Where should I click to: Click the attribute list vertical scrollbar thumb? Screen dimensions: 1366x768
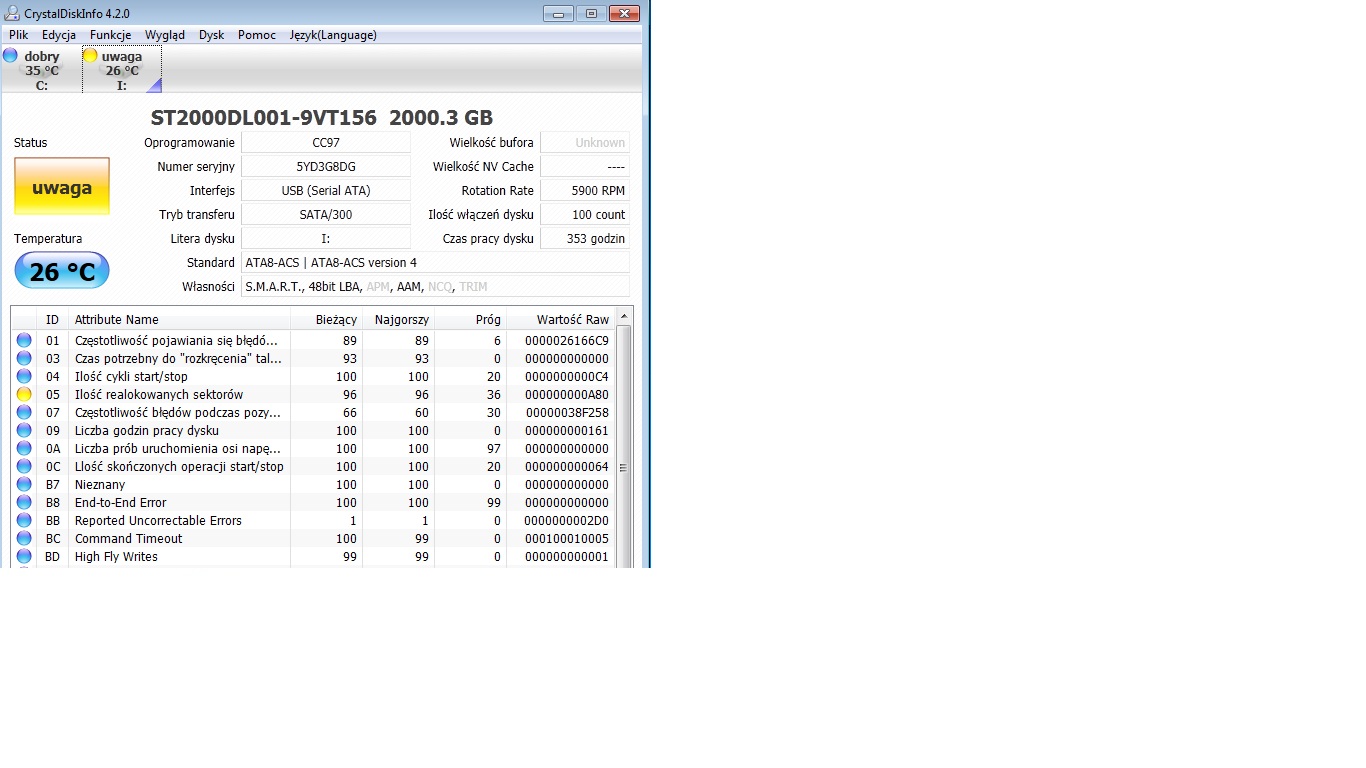[624, 468]
